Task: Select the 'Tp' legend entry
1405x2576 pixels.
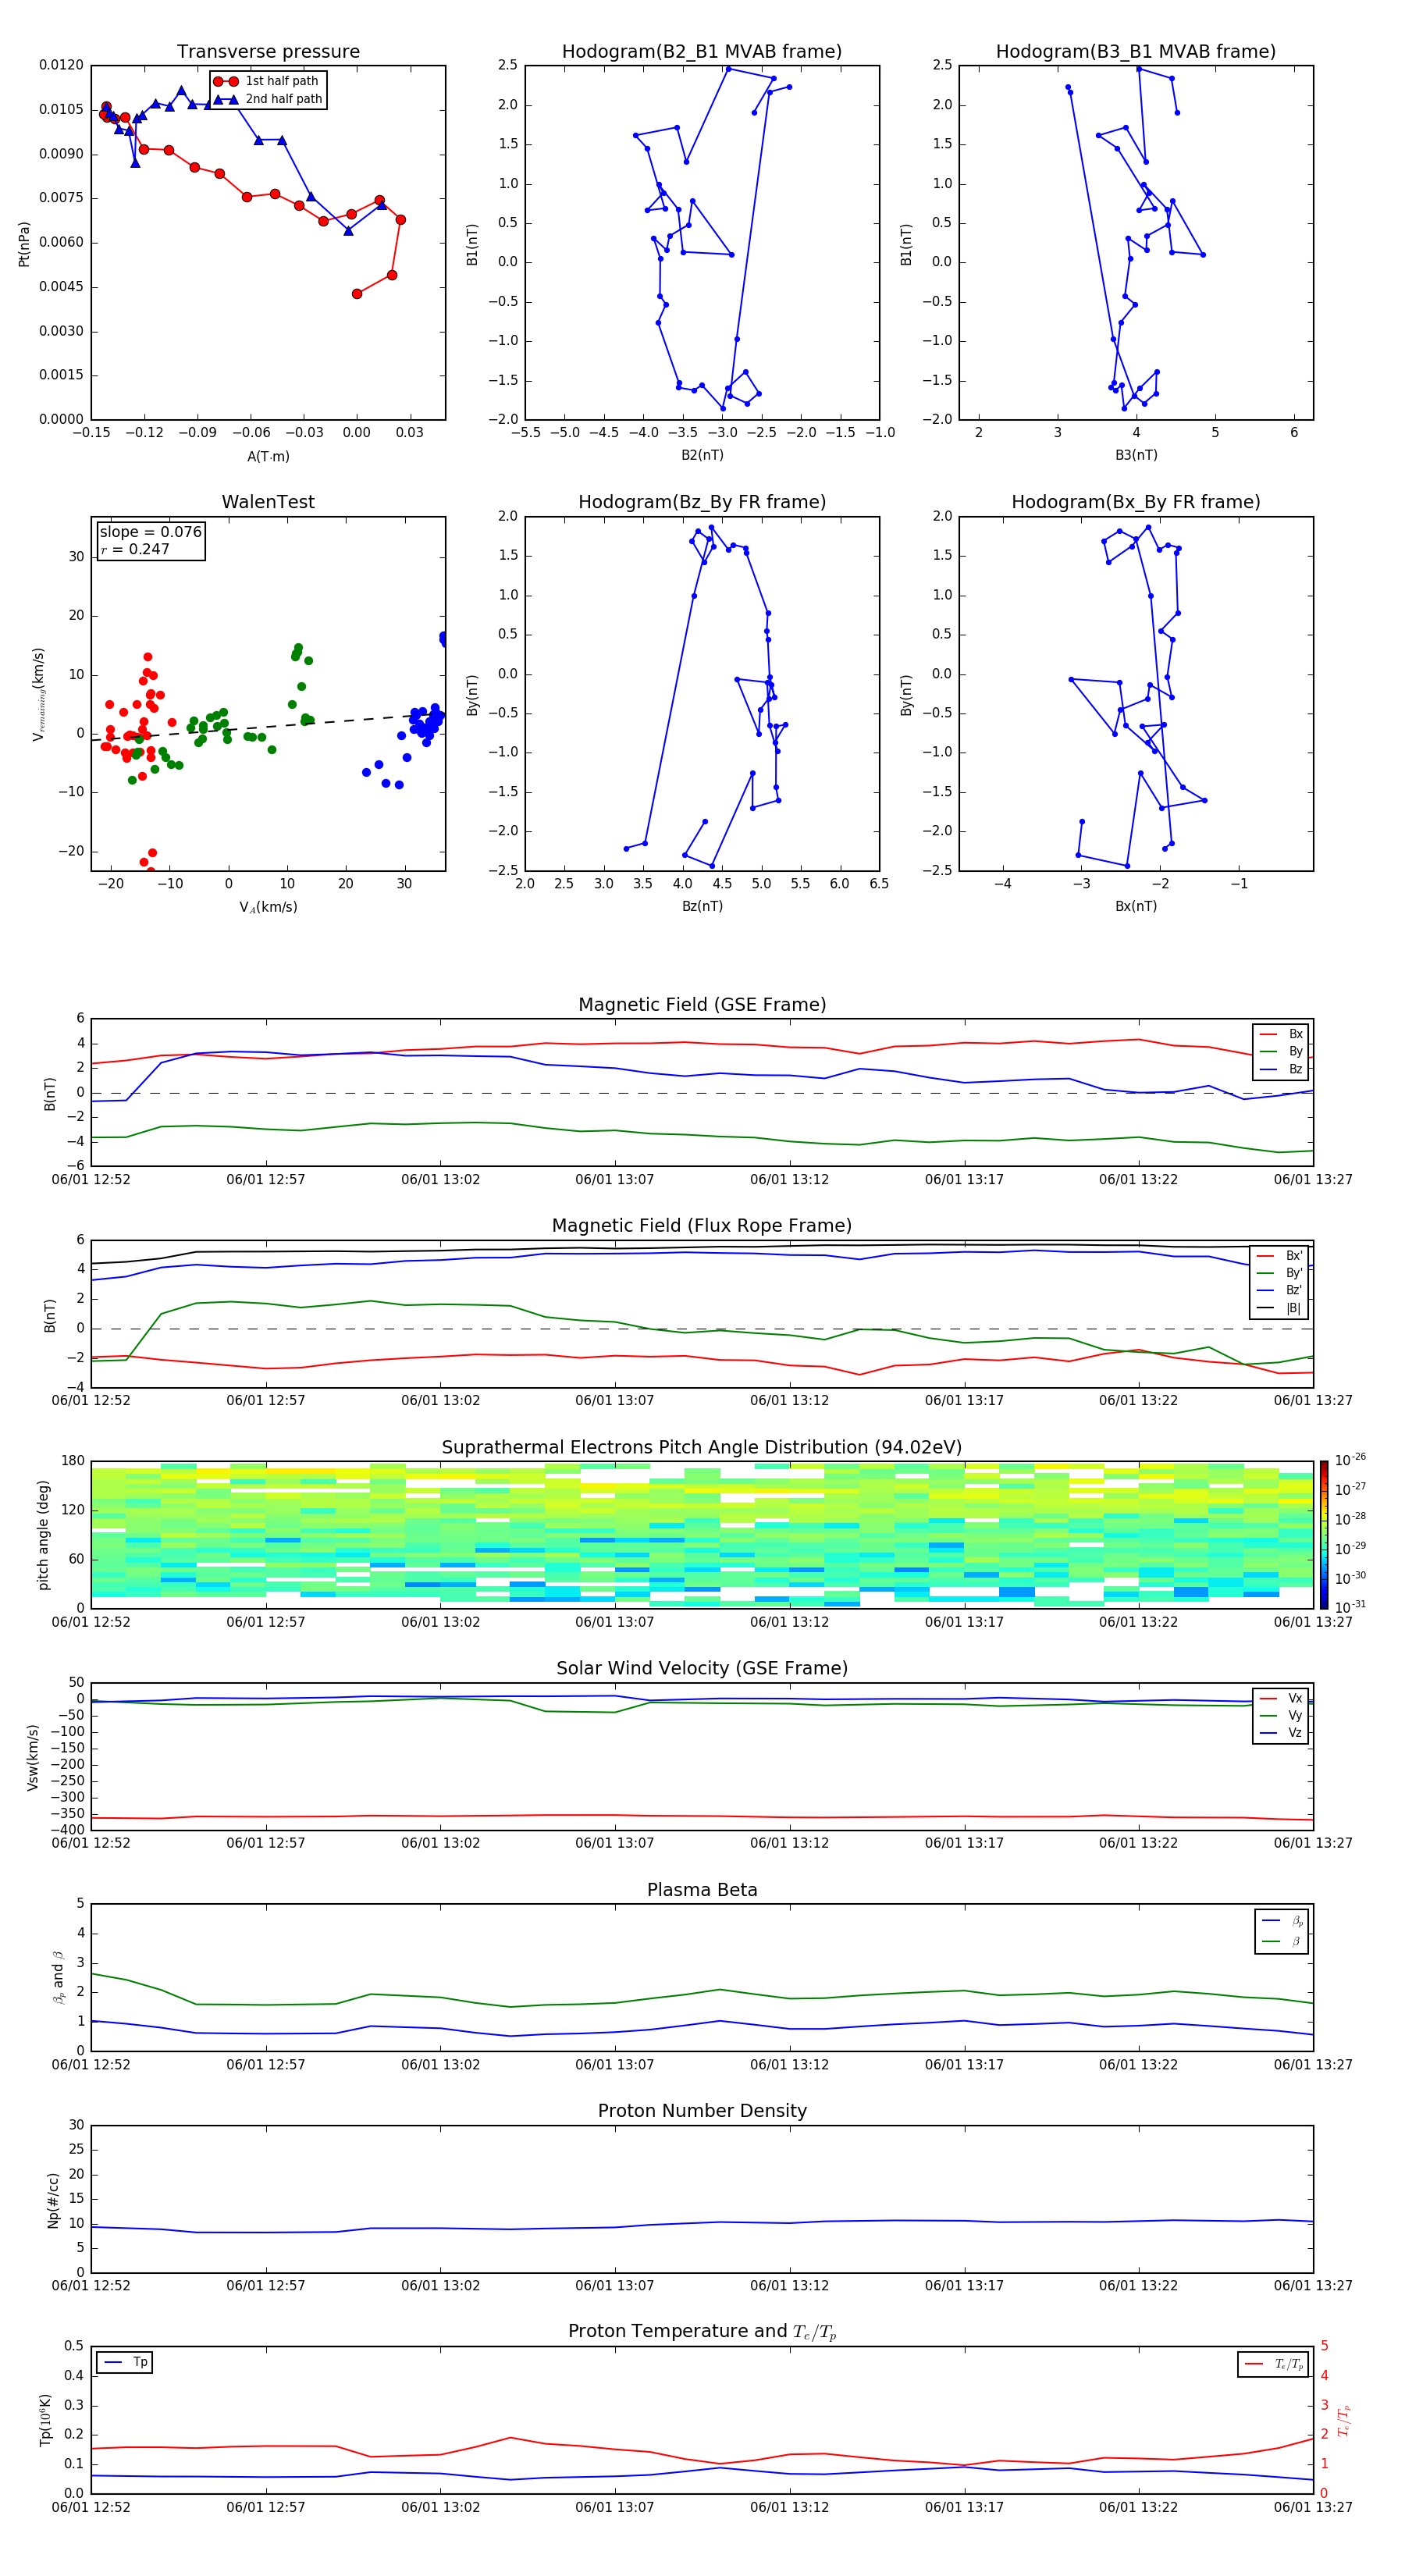Action: click(126, 2362)
